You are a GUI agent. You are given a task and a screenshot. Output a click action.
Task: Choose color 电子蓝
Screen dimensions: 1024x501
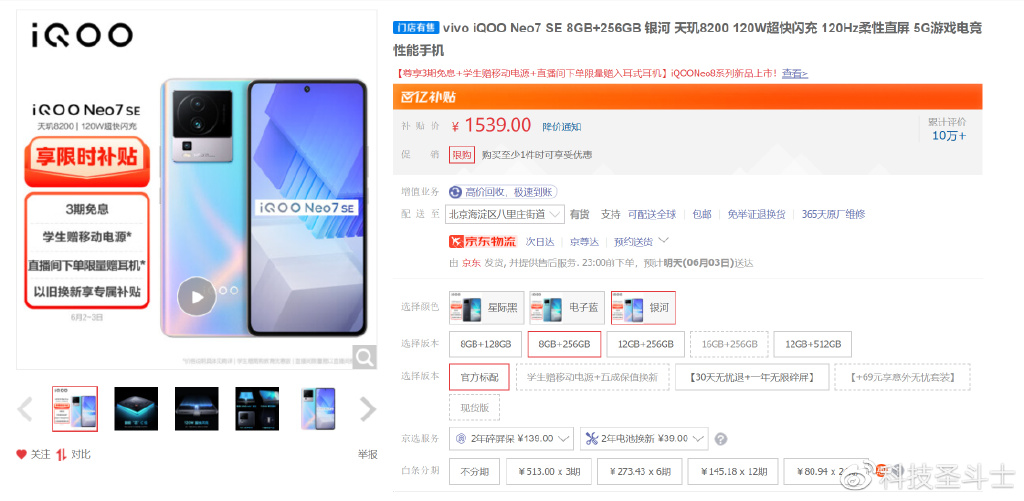point(566,308)
